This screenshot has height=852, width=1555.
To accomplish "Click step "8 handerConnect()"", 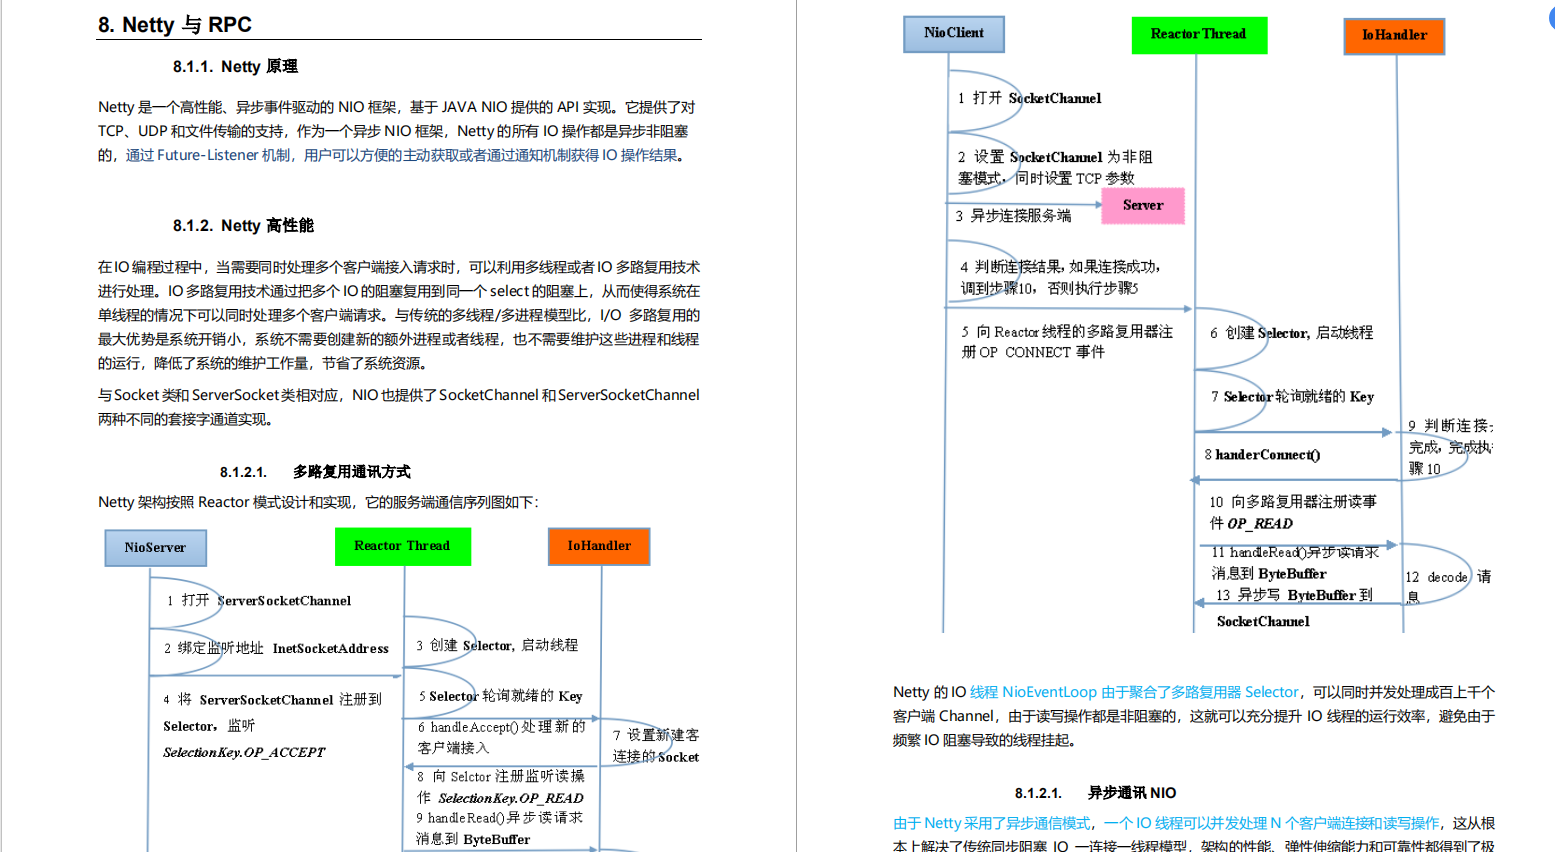I will (x=1262, y=455).
